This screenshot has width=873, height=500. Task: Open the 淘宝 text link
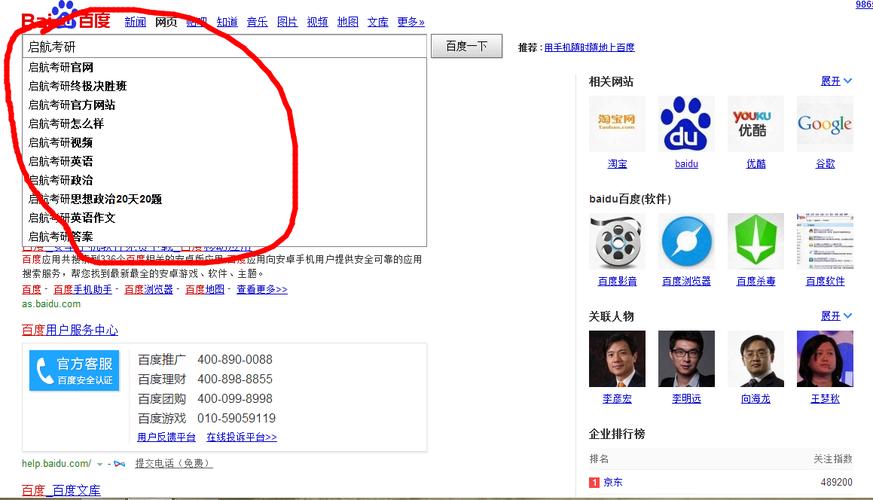617,164
